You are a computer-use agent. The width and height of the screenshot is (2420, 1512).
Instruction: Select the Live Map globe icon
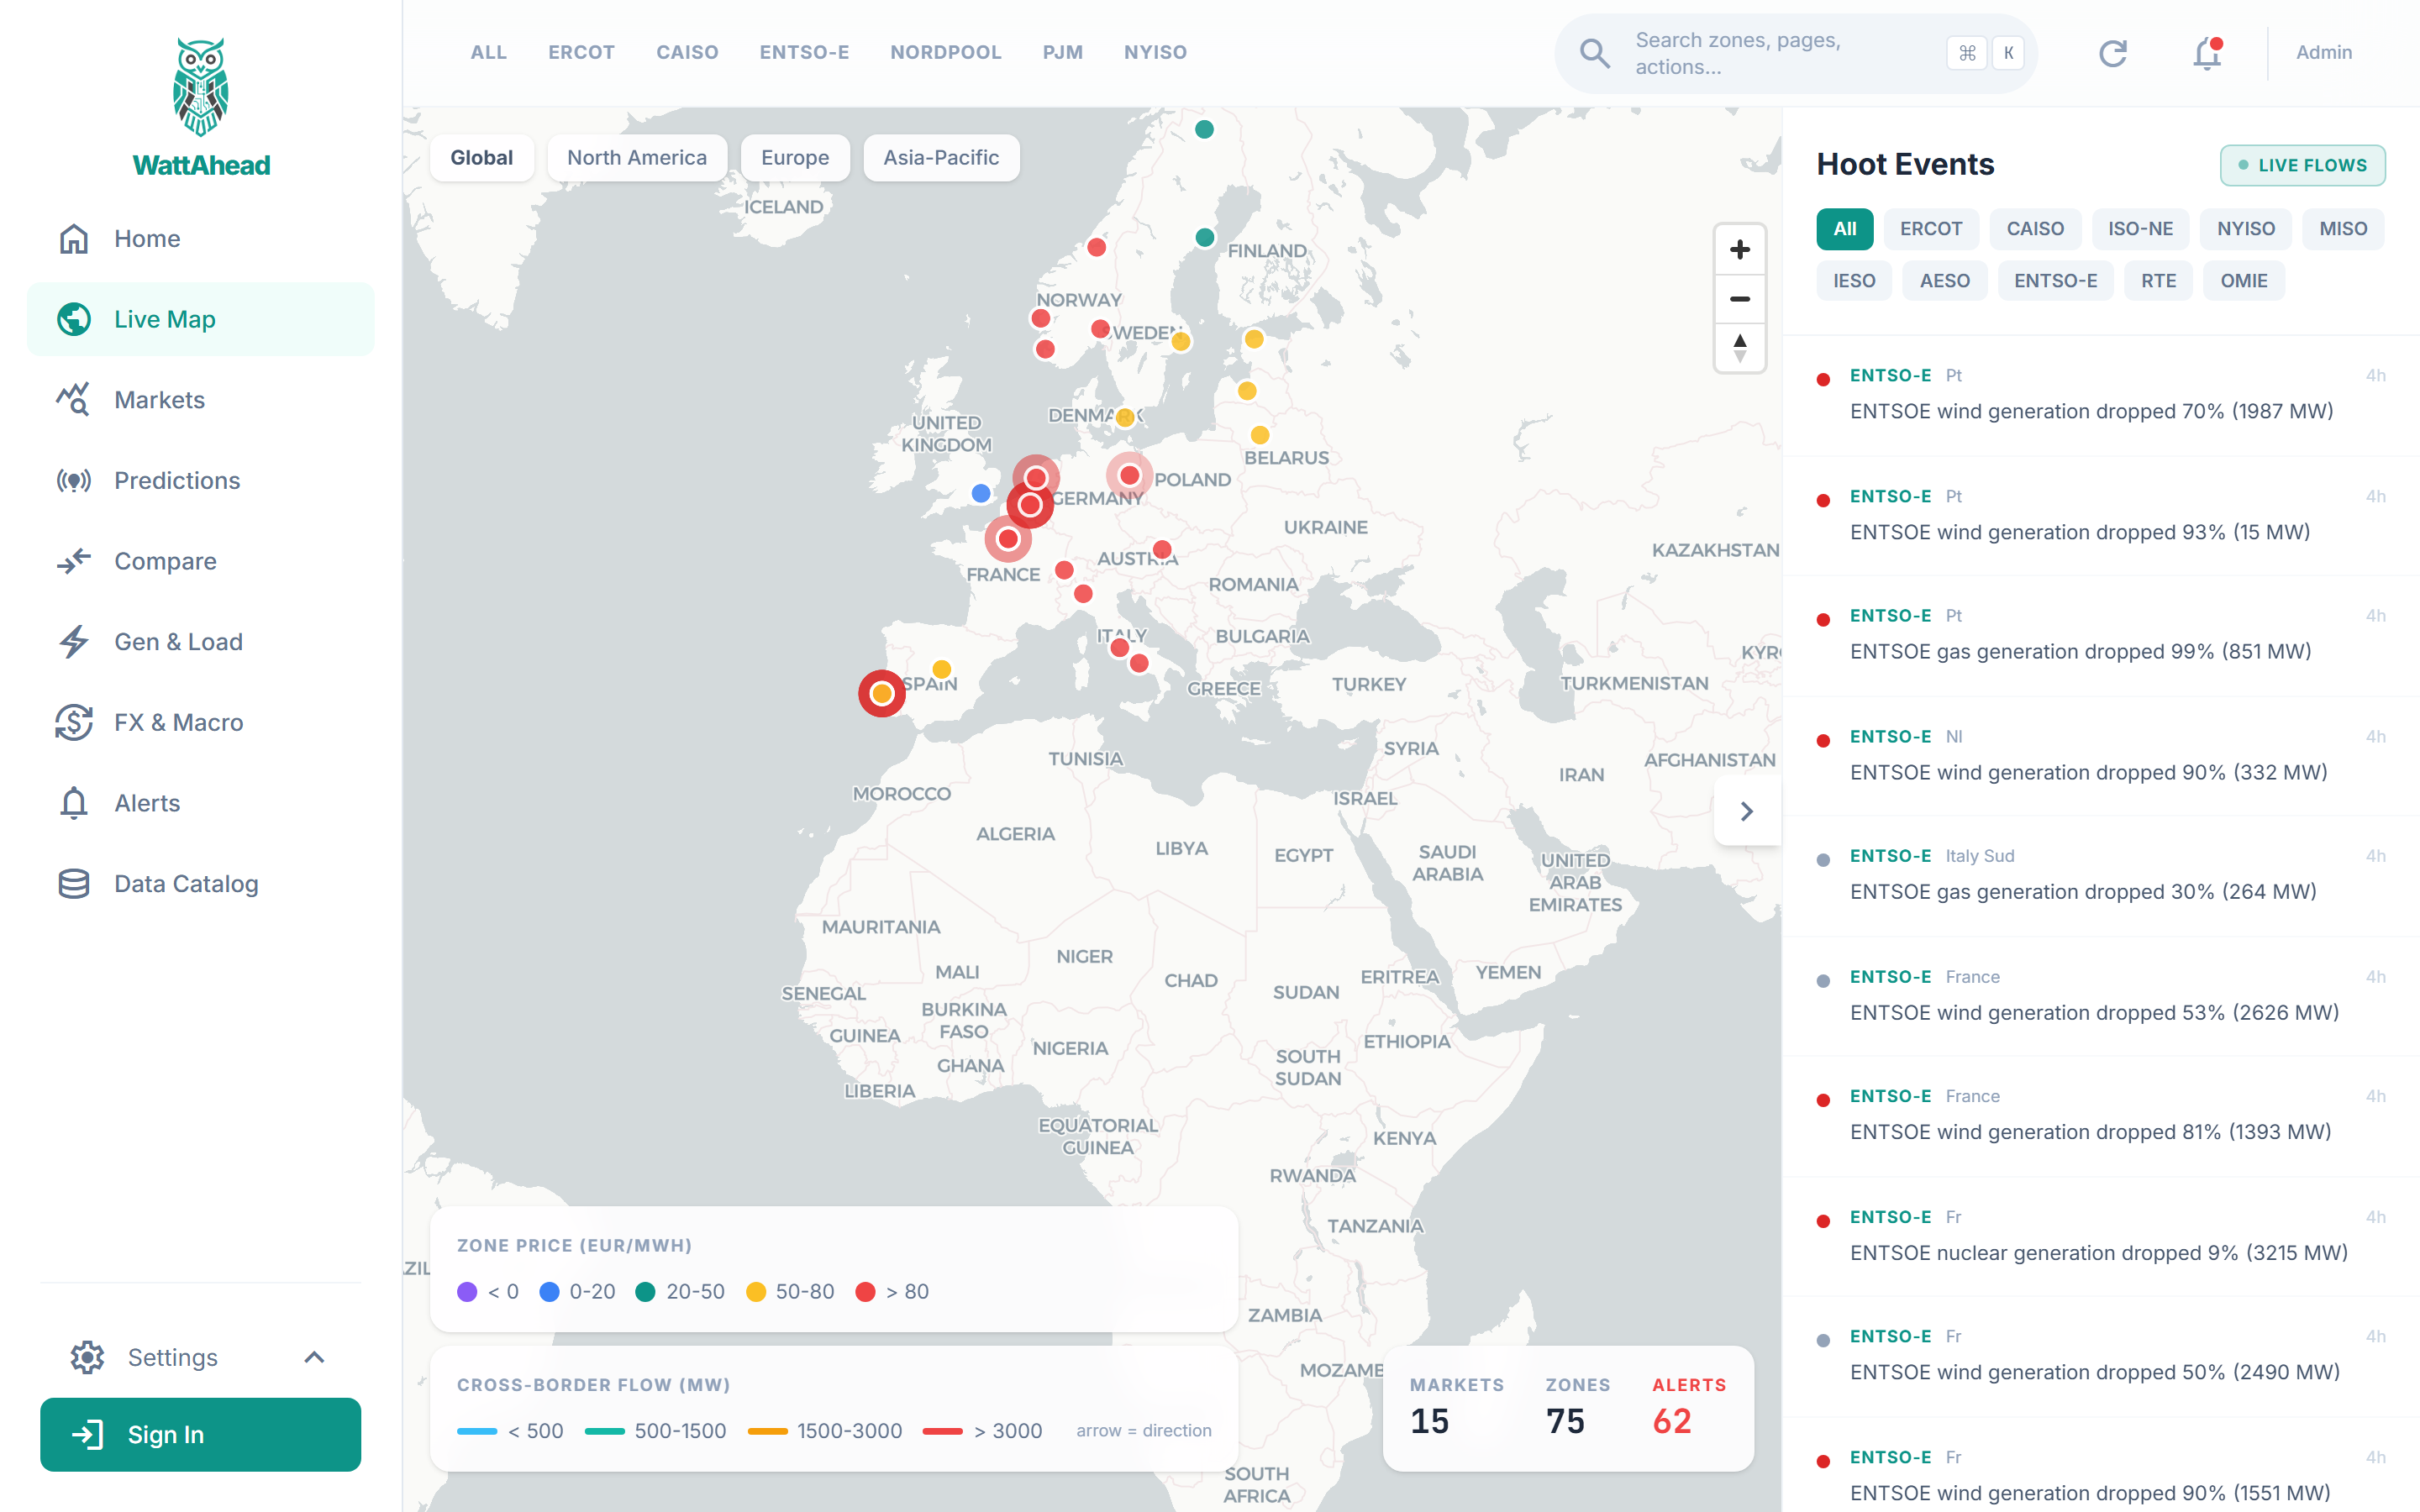point(74,319)
